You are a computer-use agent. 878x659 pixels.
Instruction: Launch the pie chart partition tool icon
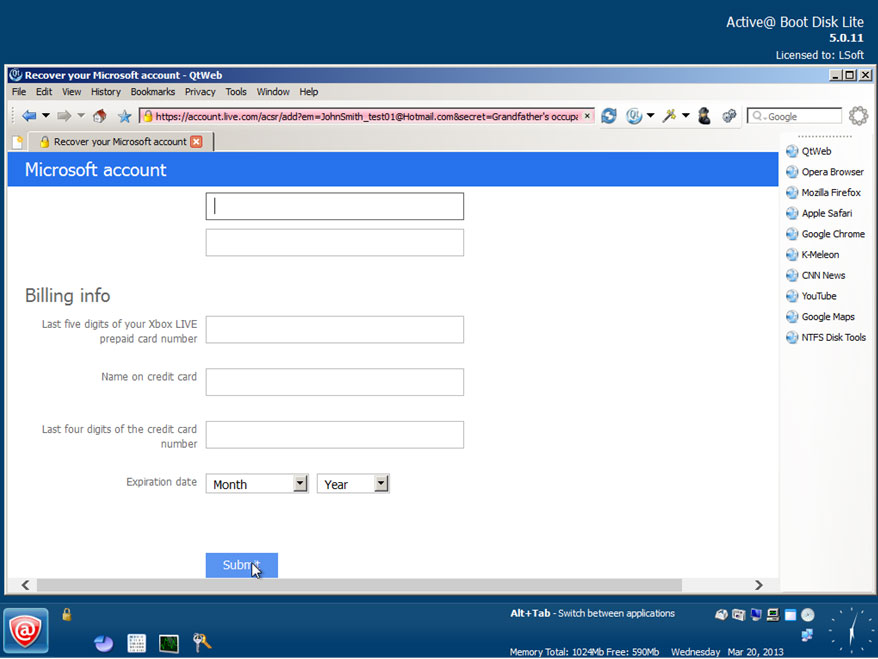[x=104, y=643]
